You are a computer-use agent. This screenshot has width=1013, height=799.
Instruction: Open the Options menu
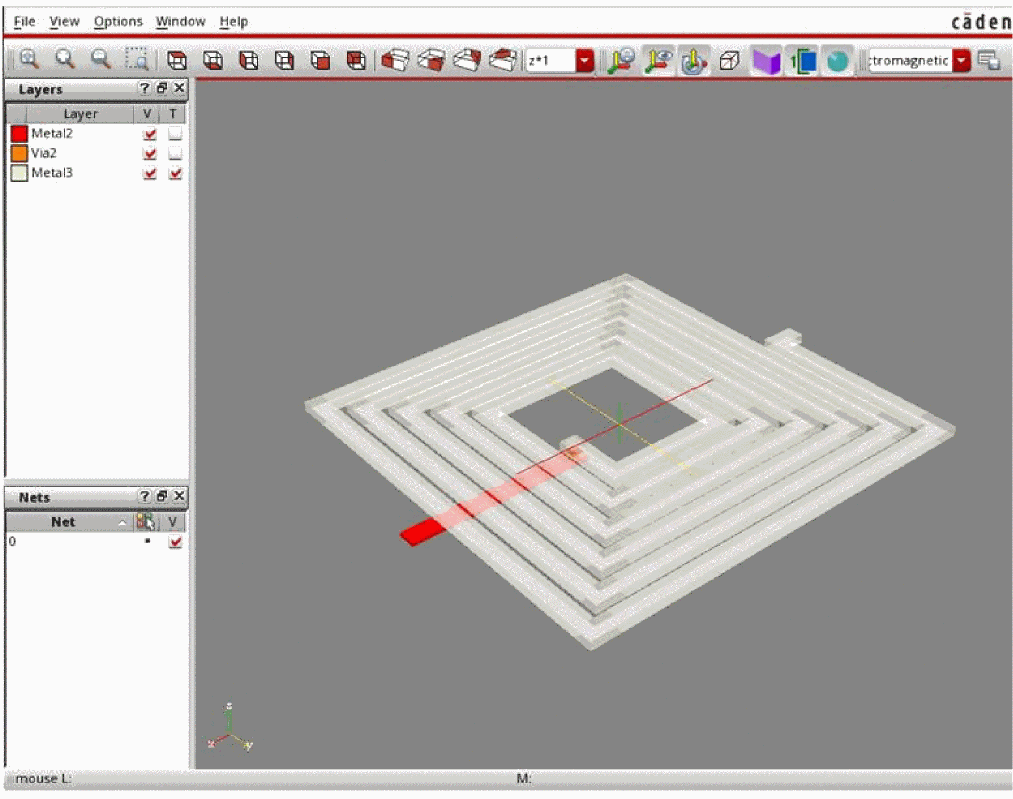pos(118,21)
